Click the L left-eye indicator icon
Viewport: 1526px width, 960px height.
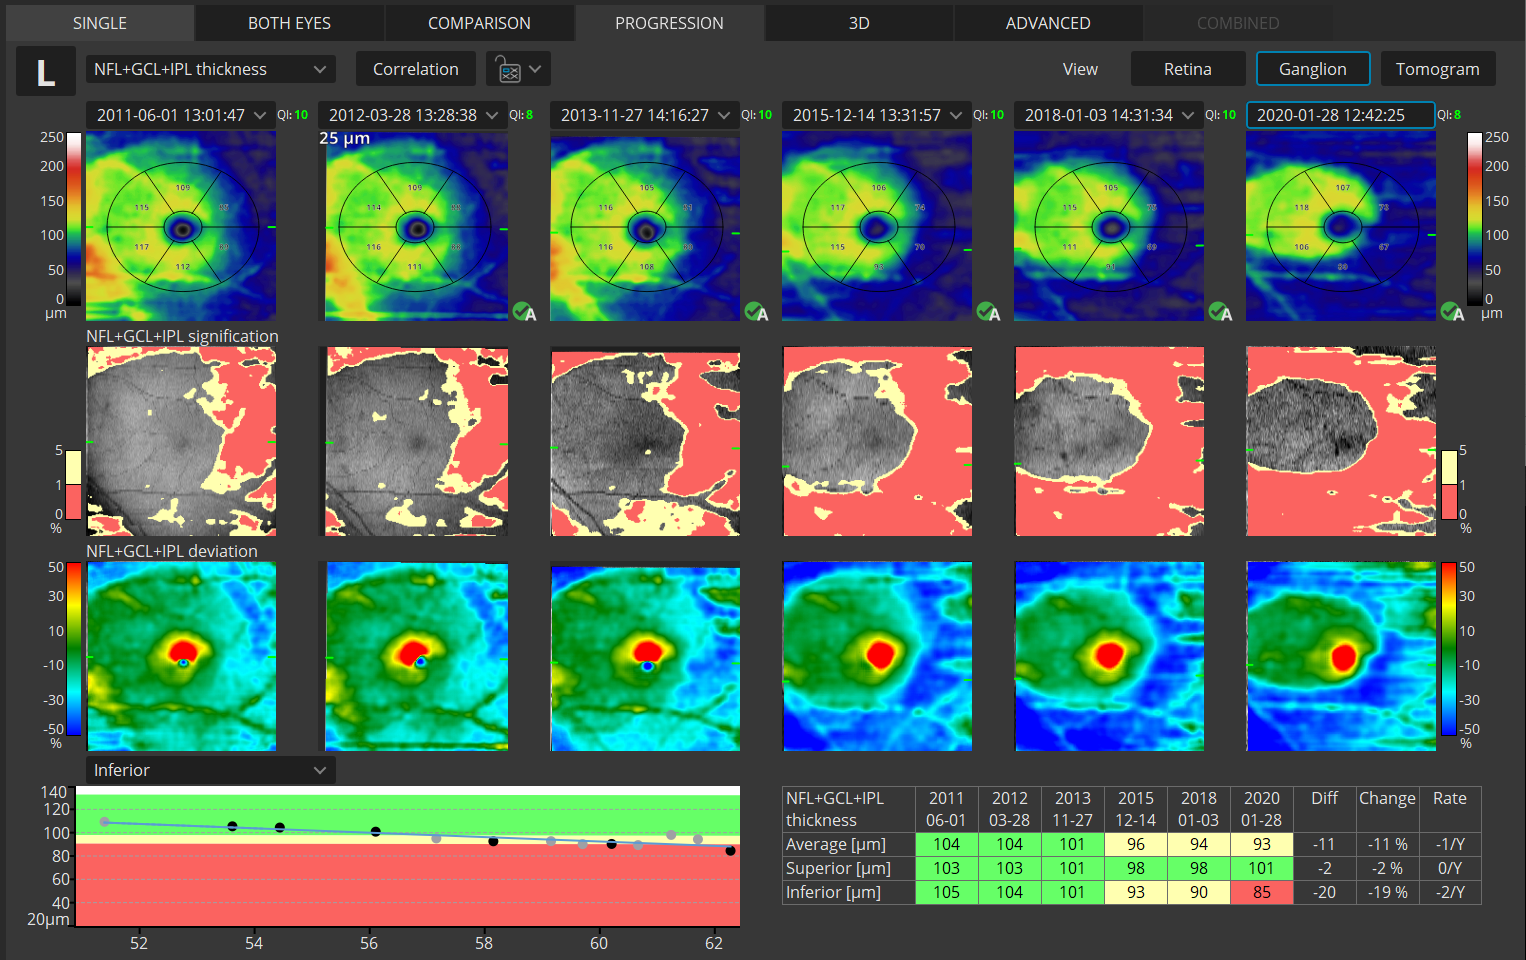[45, 71]
